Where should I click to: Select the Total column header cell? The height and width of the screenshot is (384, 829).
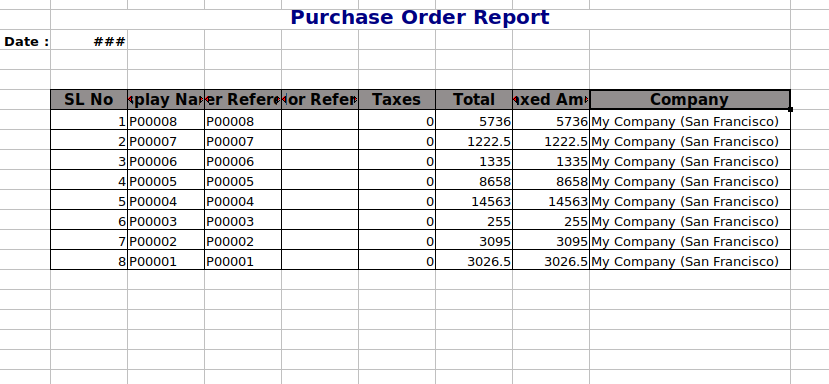coord(474,99)
